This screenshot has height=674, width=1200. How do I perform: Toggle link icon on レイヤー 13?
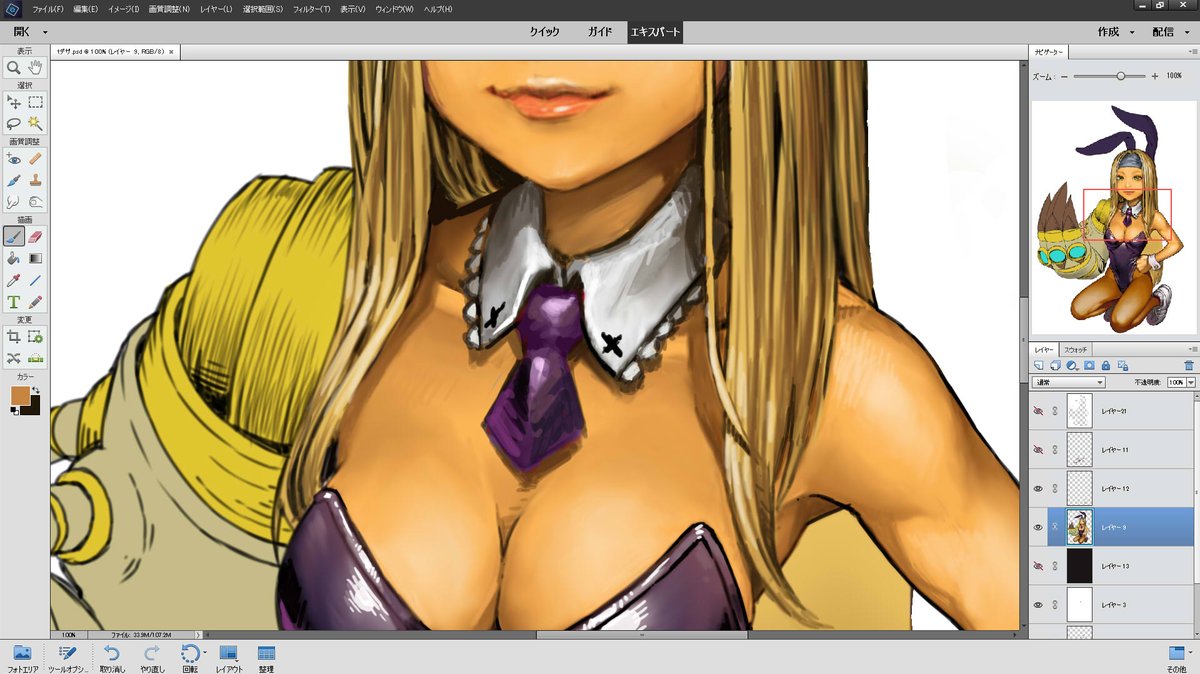click(1055, 566)
